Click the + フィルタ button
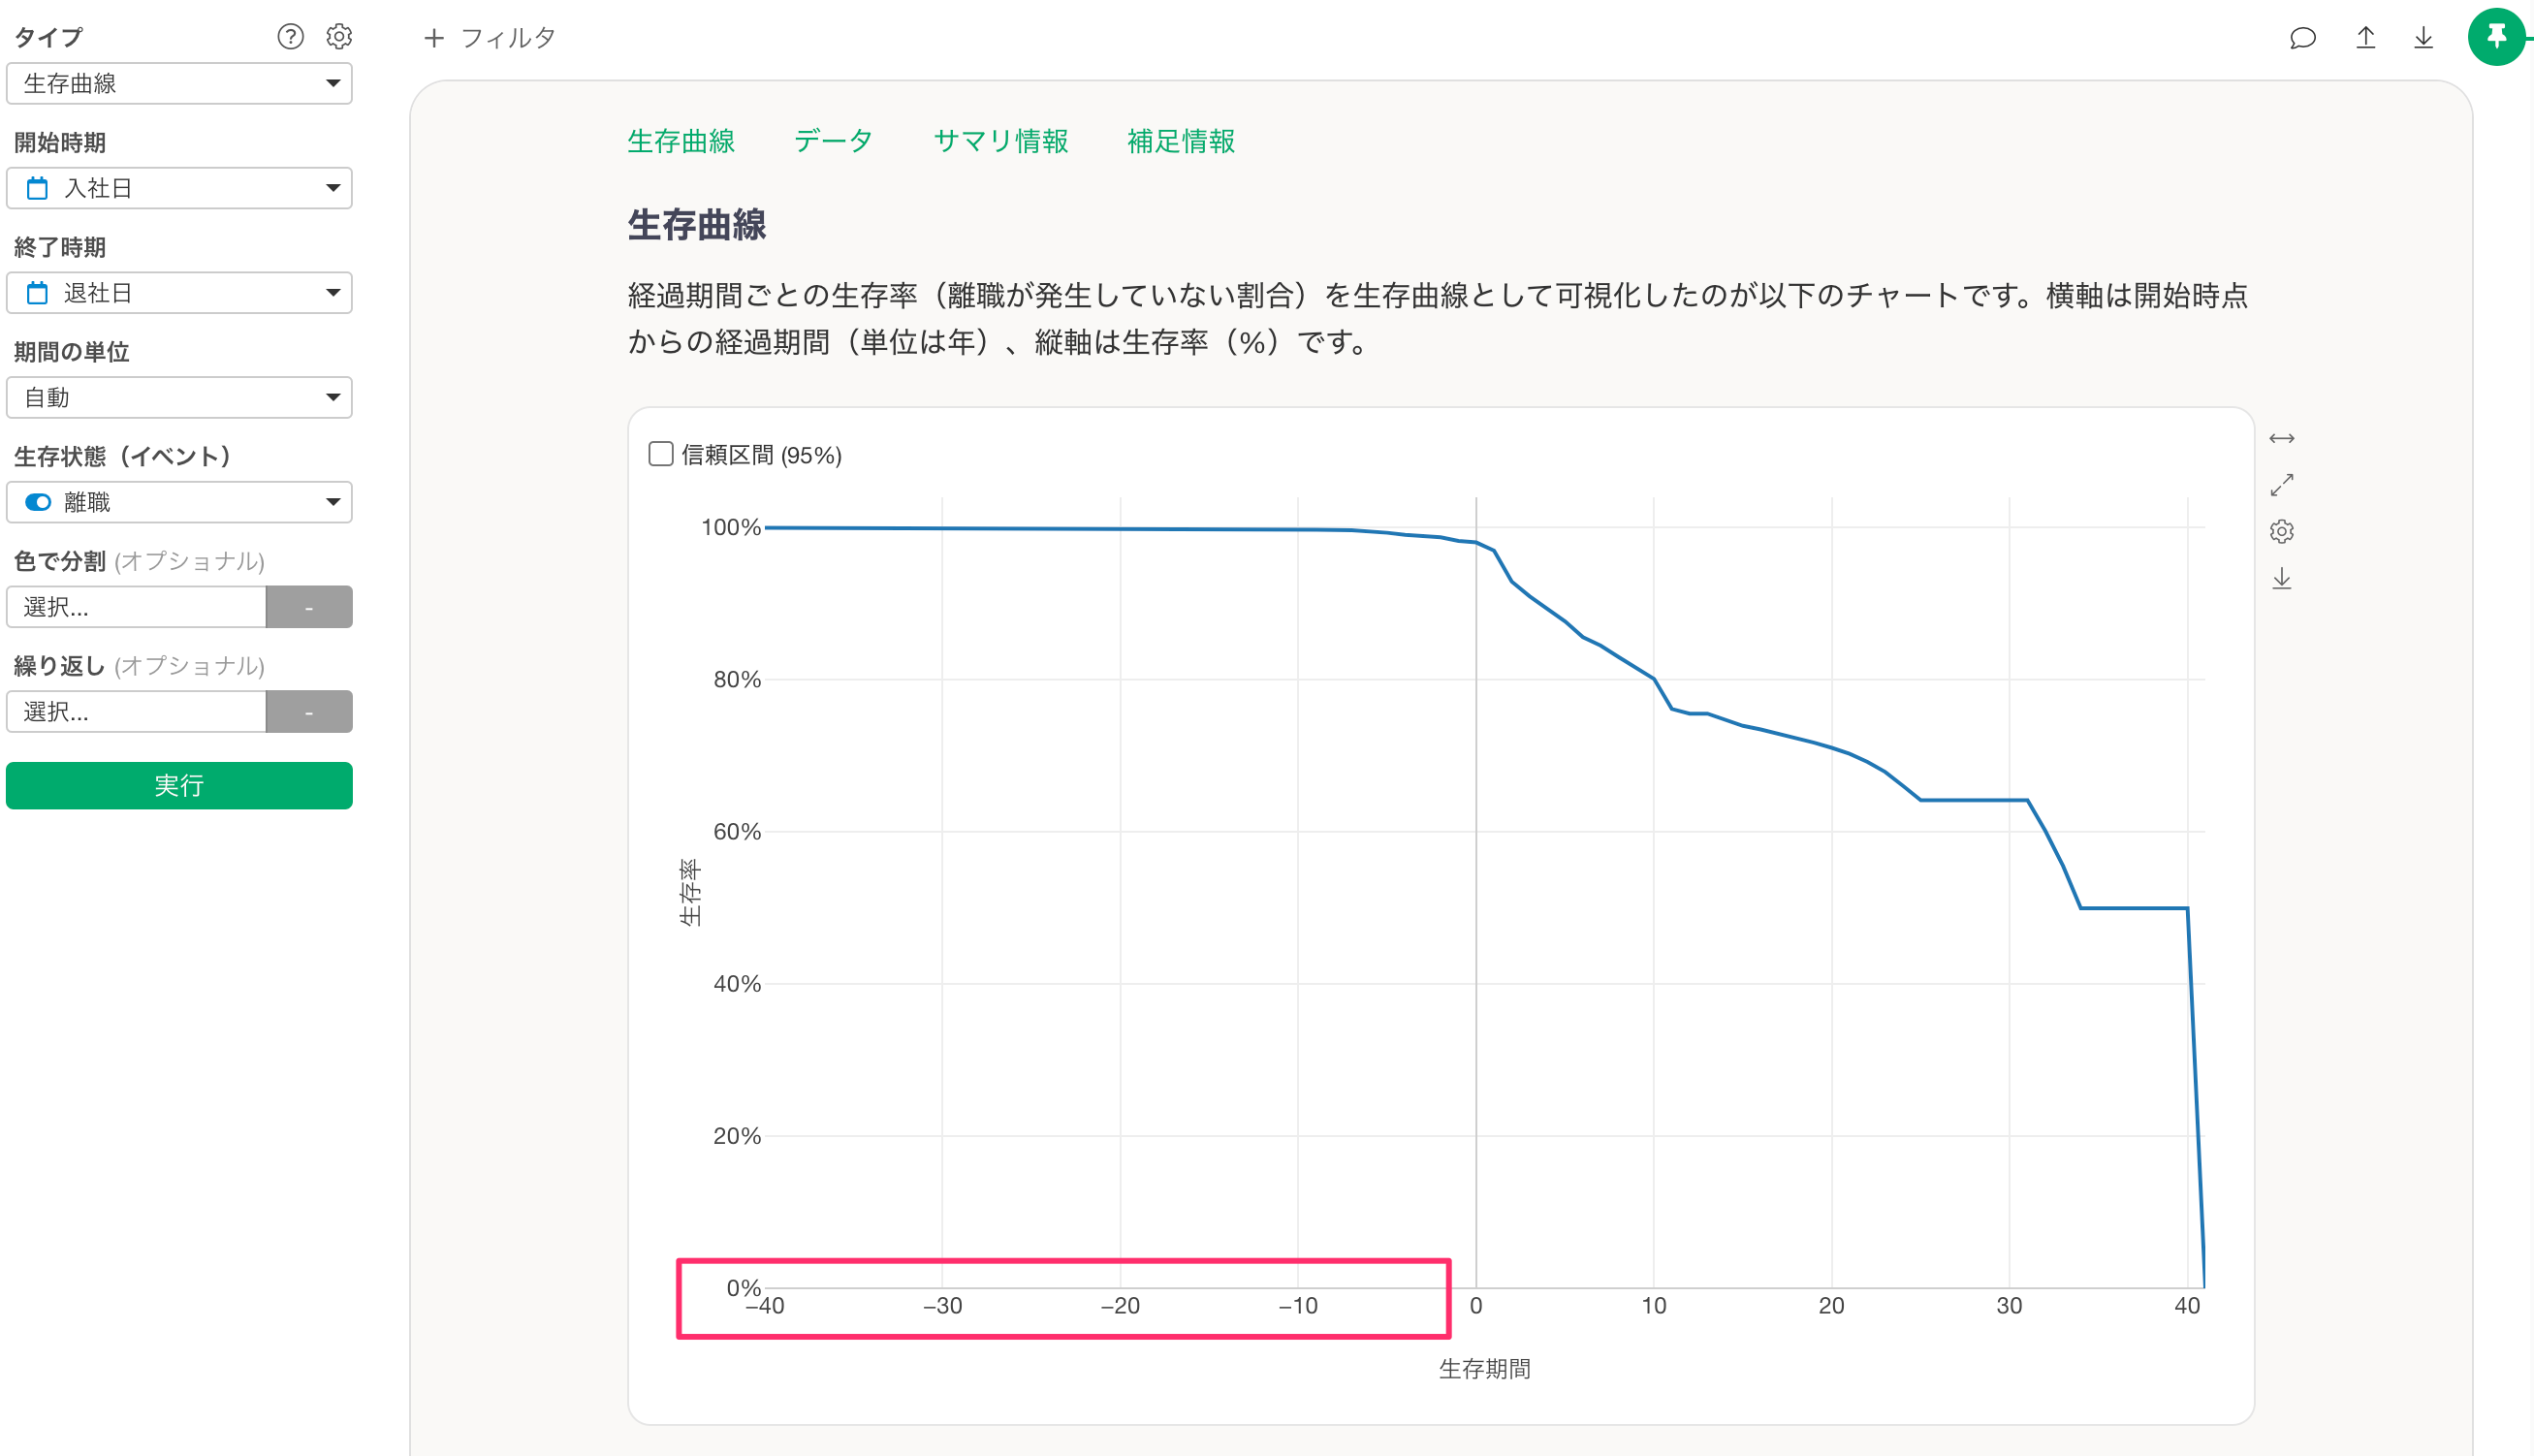Viewport: 2534px width, 1456px height. pos(490,38)
